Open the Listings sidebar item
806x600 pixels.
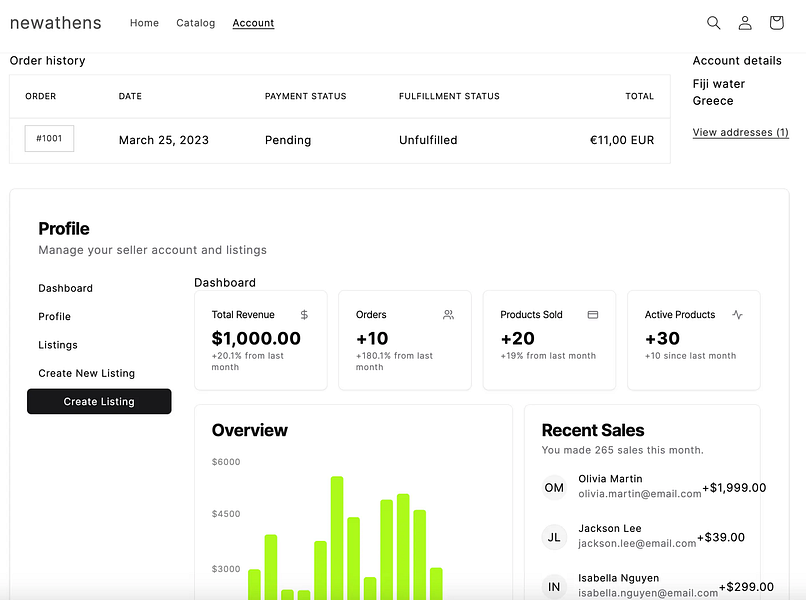58,344
